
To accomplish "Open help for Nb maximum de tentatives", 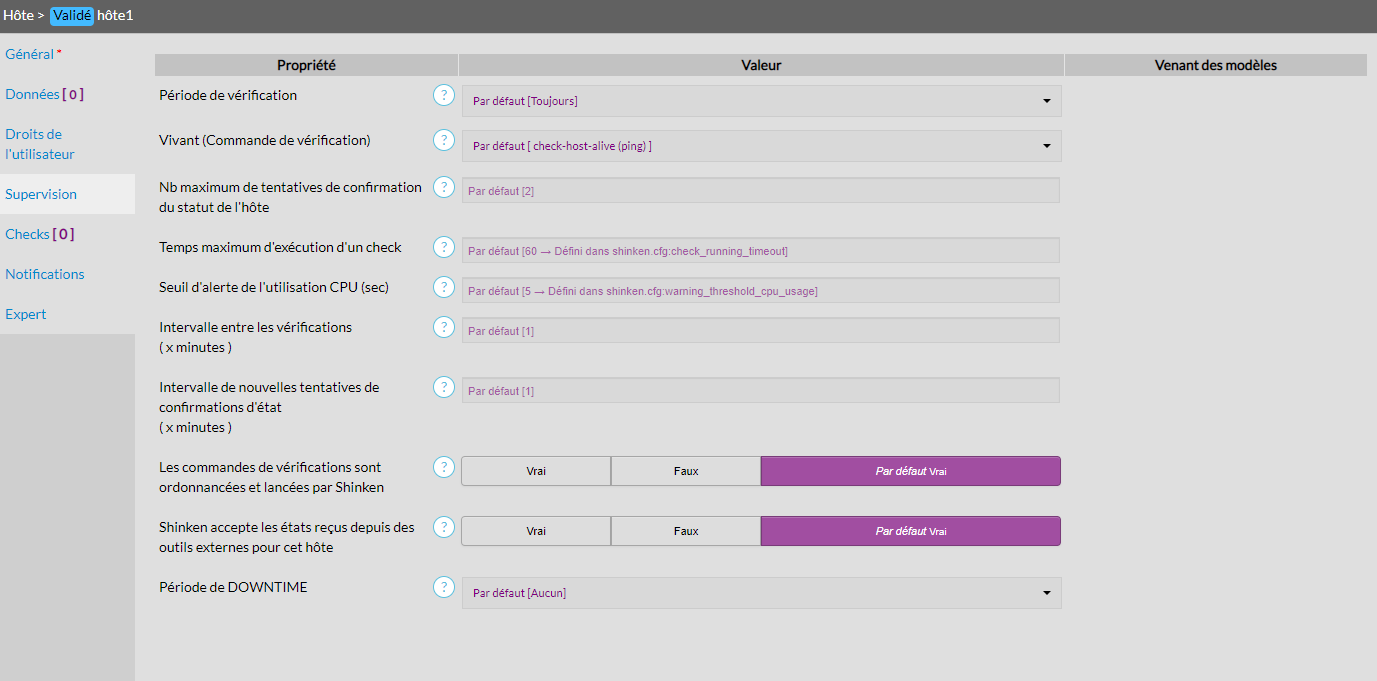I will coord(443,187).
